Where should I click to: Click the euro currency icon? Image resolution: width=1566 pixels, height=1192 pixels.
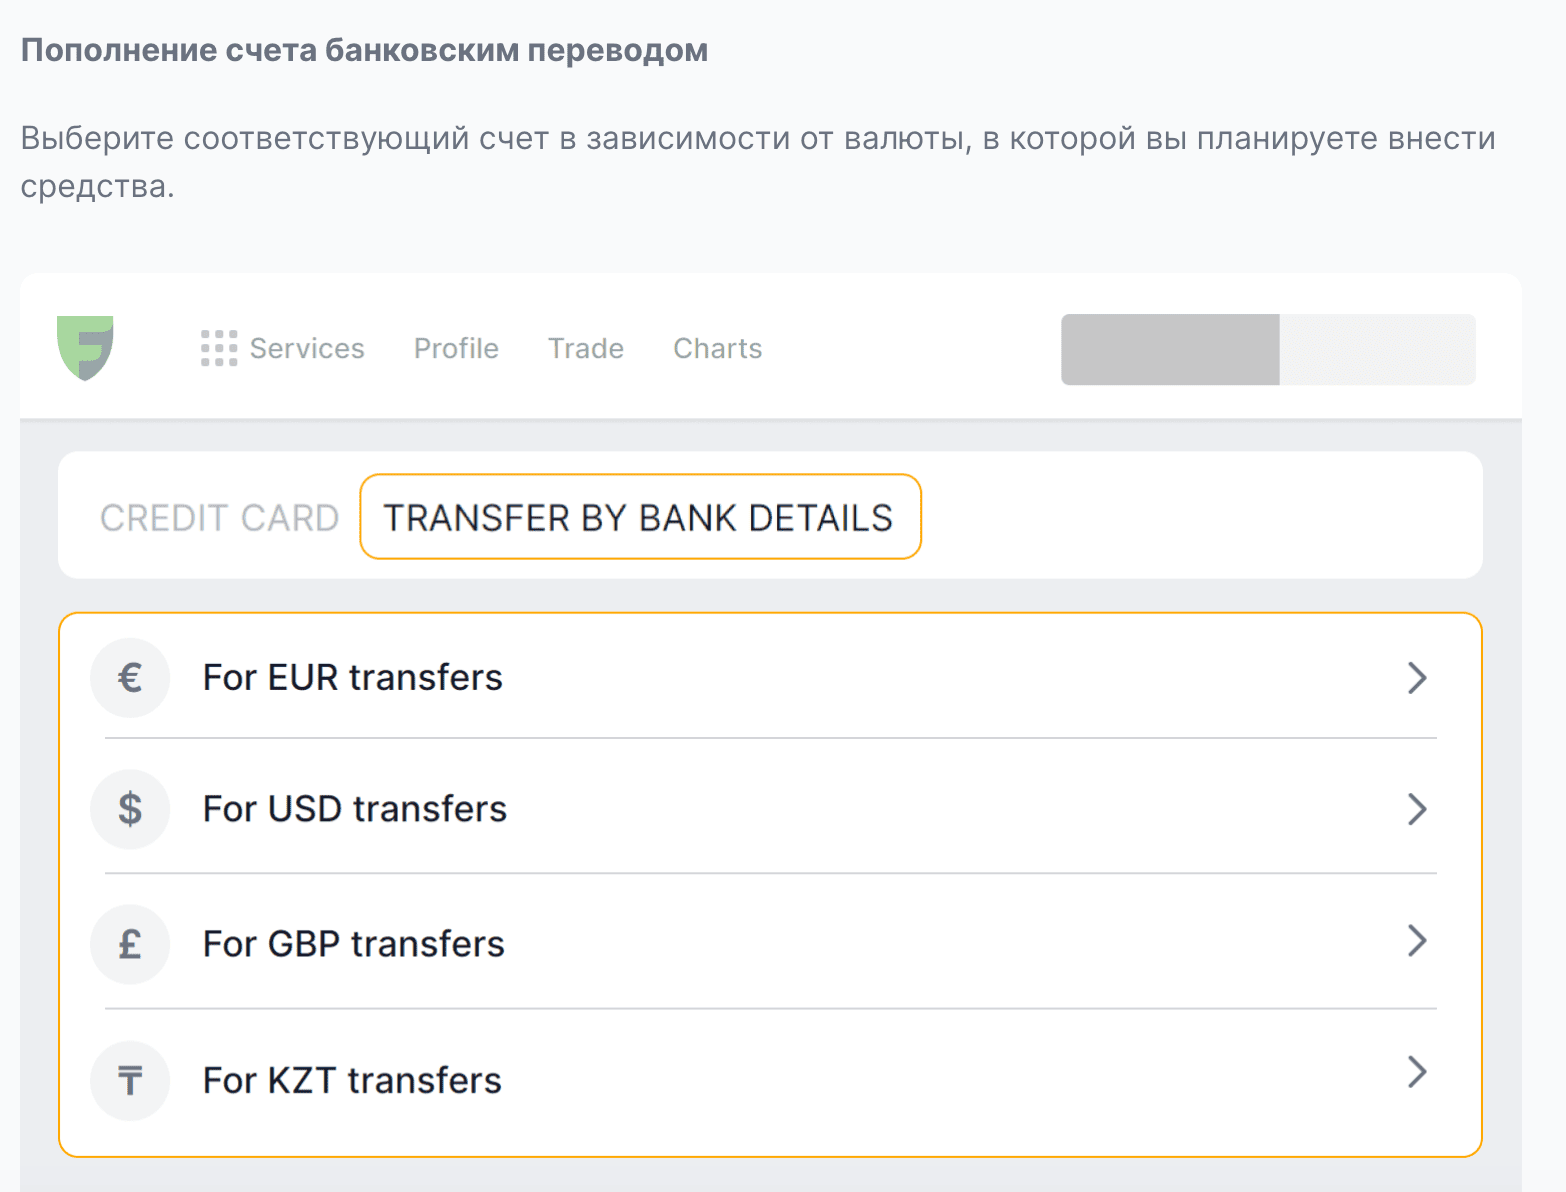click(x=130, y=678)
